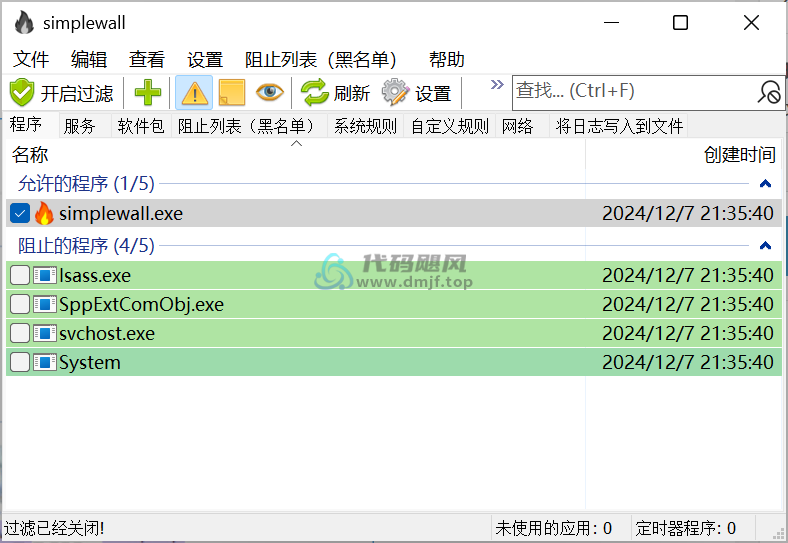Click the creation time of svchost.exe
Screen dimensions: 788x543
[687, 333]
